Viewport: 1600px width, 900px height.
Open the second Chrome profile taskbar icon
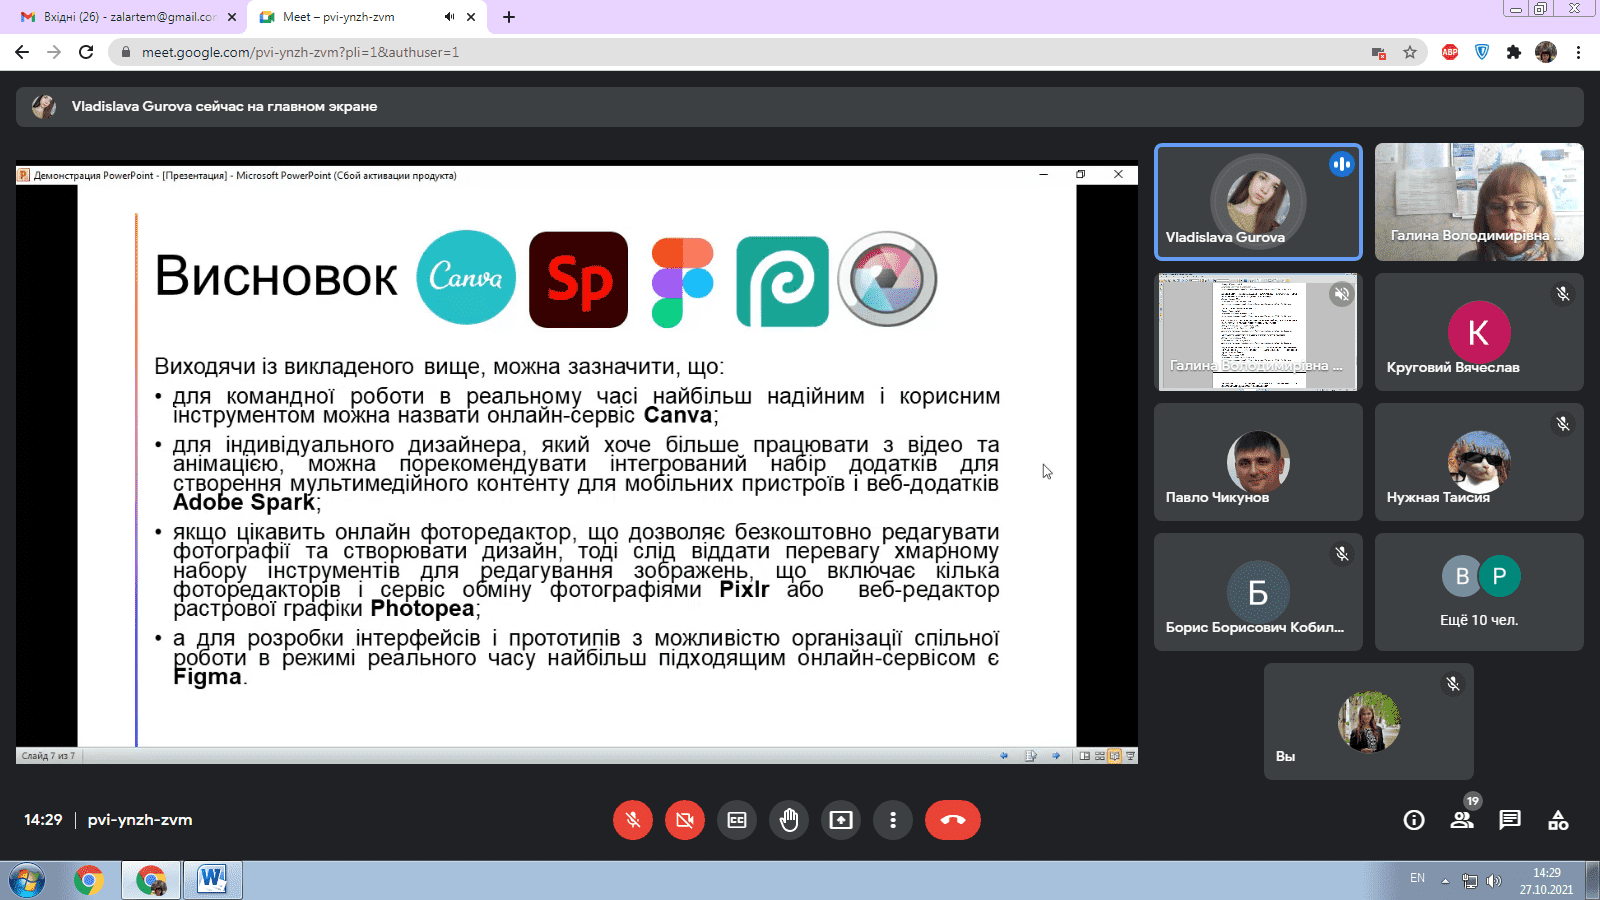(151, 881)
